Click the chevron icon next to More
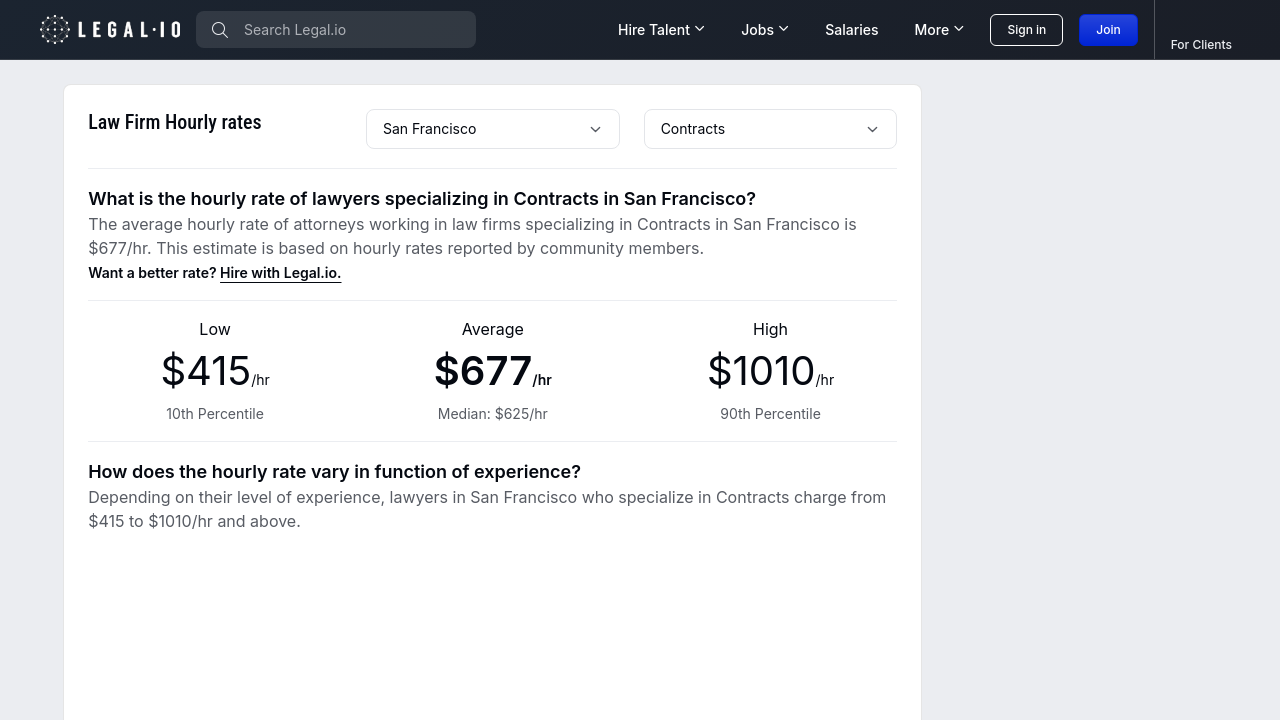Screen dimensions: 1280x720 [x=959, y=29]
